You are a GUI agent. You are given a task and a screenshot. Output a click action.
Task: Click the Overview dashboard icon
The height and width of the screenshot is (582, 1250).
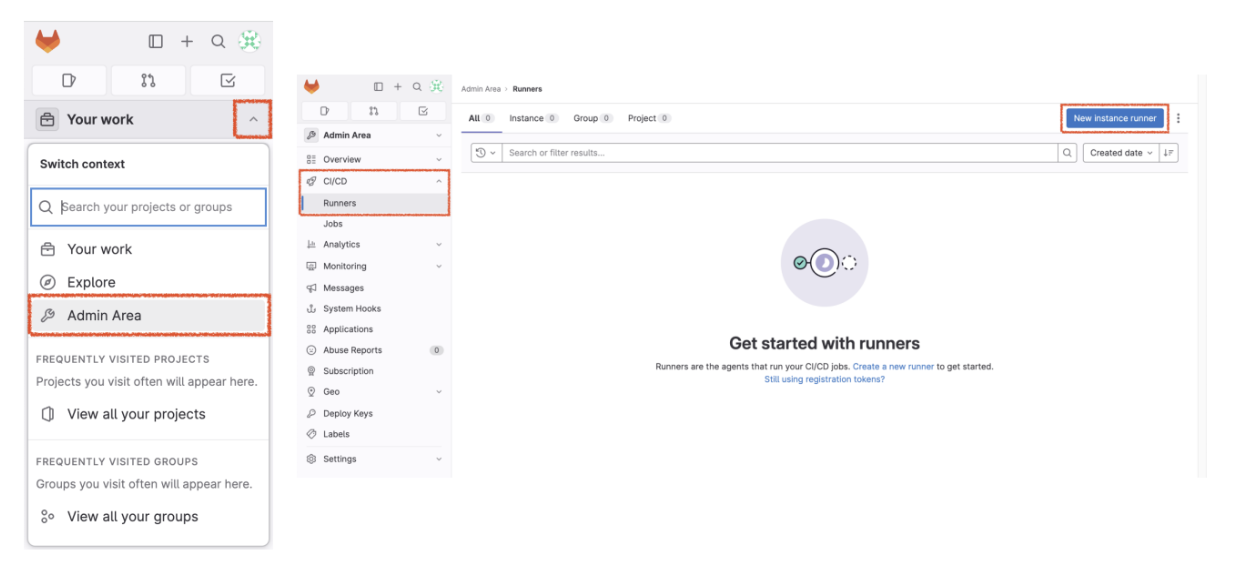coord(312,159)
